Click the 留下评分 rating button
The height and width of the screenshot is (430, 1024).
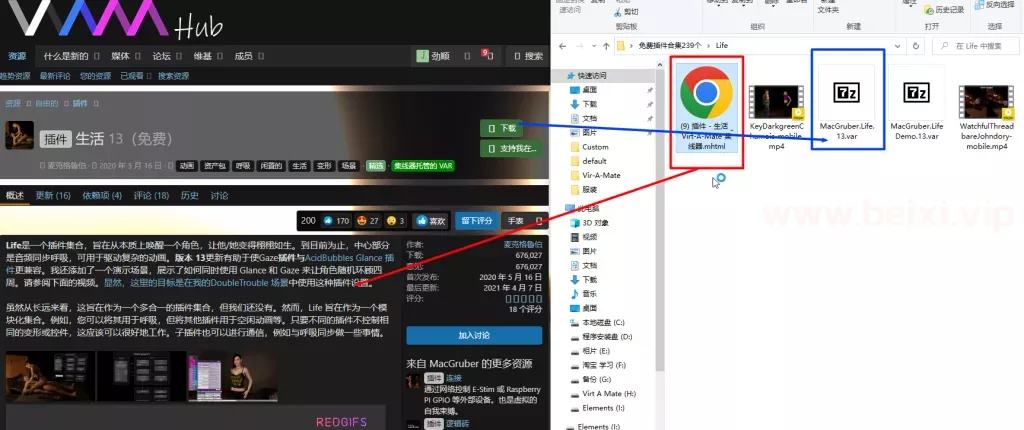pyautogui.click(x=477, y=221)
